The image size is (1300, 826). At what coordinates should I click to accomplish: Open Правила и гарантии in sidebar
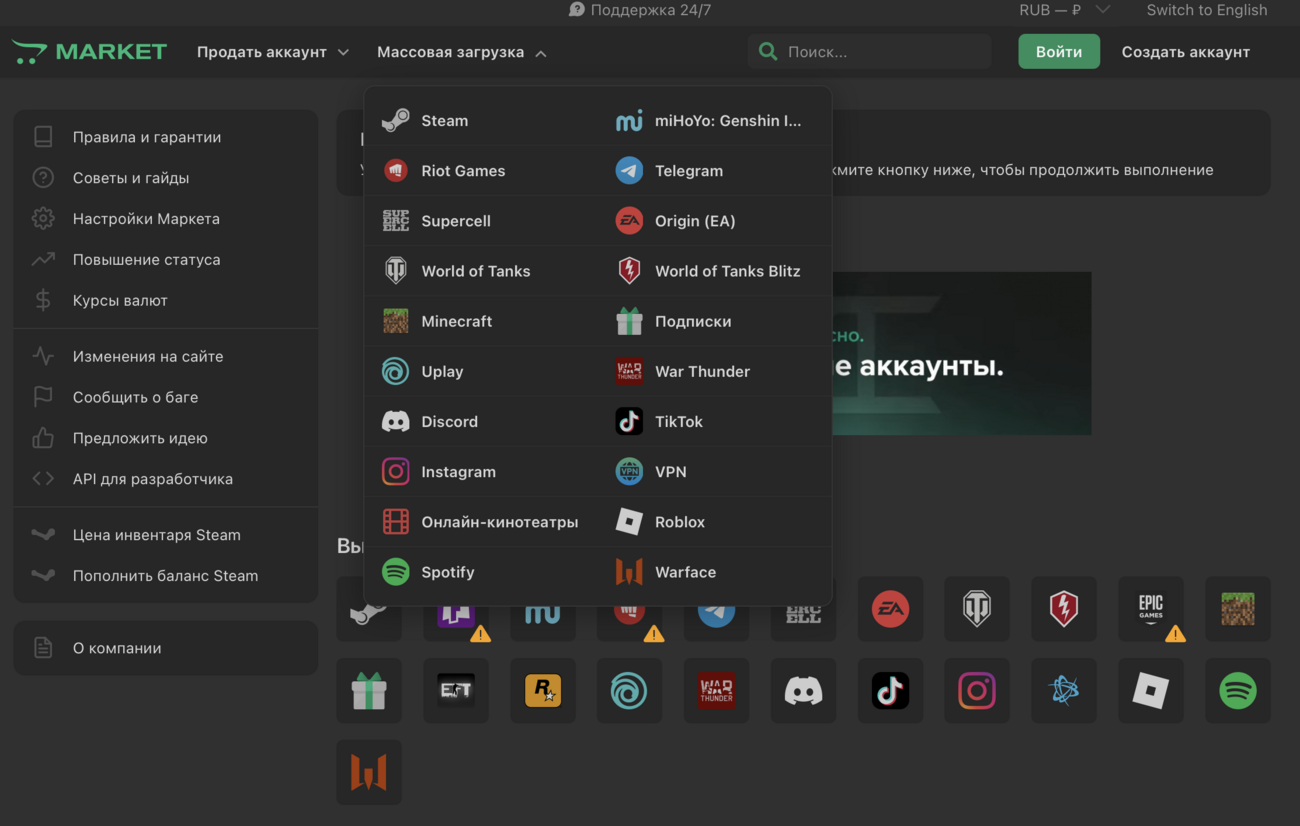(x=146, y=137)
